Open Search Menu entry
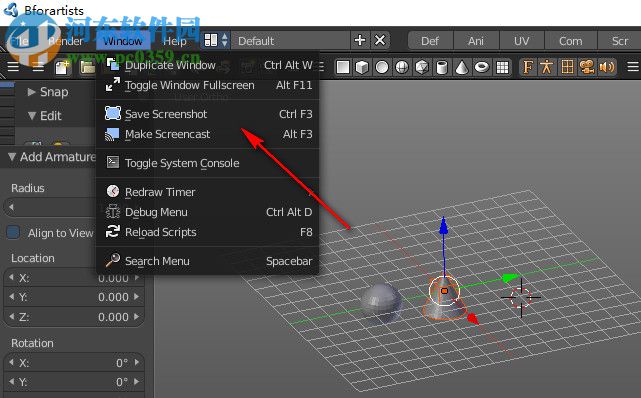 coord(208,261)
